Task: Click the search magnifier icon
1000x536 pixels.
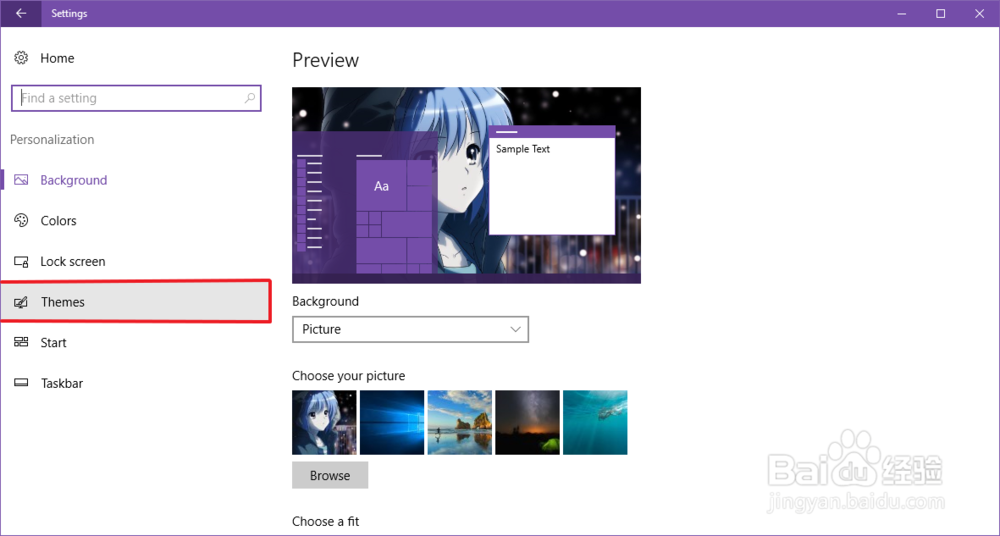Action: (249, 98)
